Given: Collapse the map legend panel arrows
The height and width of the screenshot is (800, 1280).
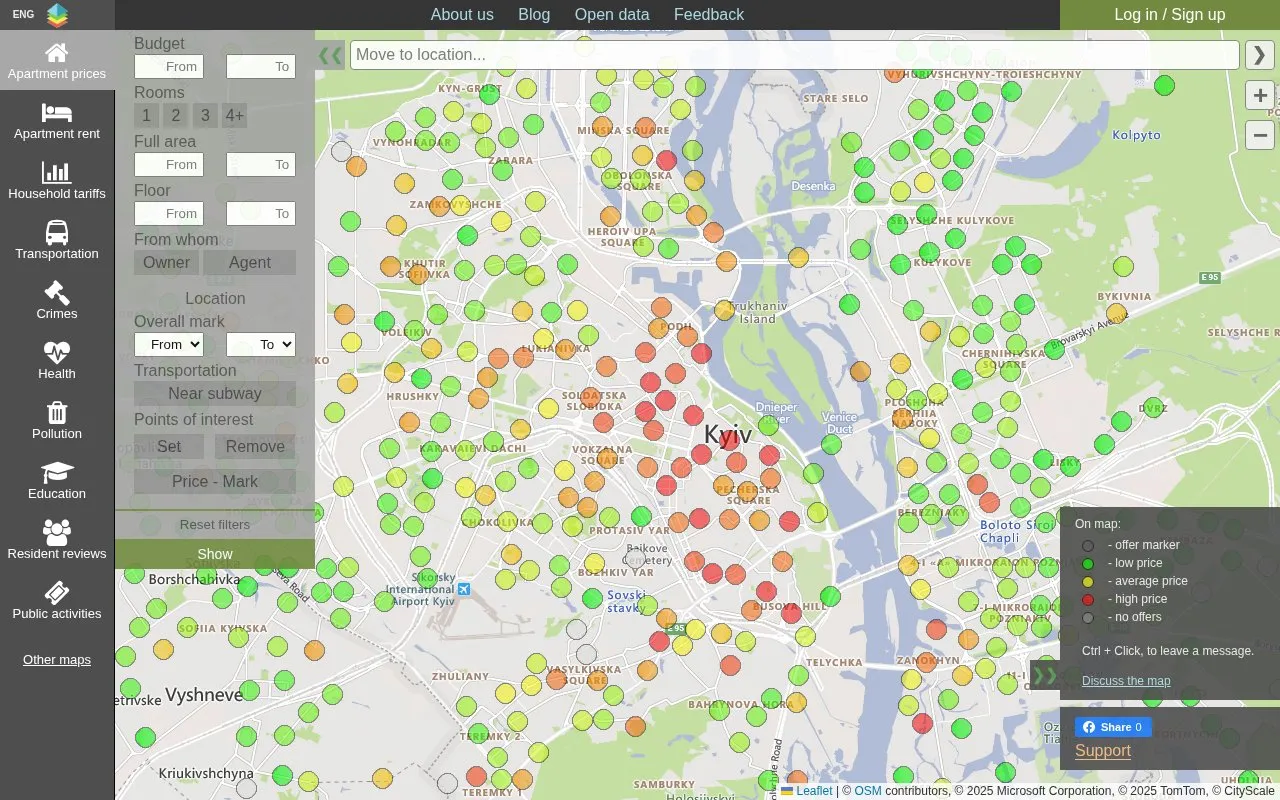Looking at the screenshot, I should [1045, 675].
